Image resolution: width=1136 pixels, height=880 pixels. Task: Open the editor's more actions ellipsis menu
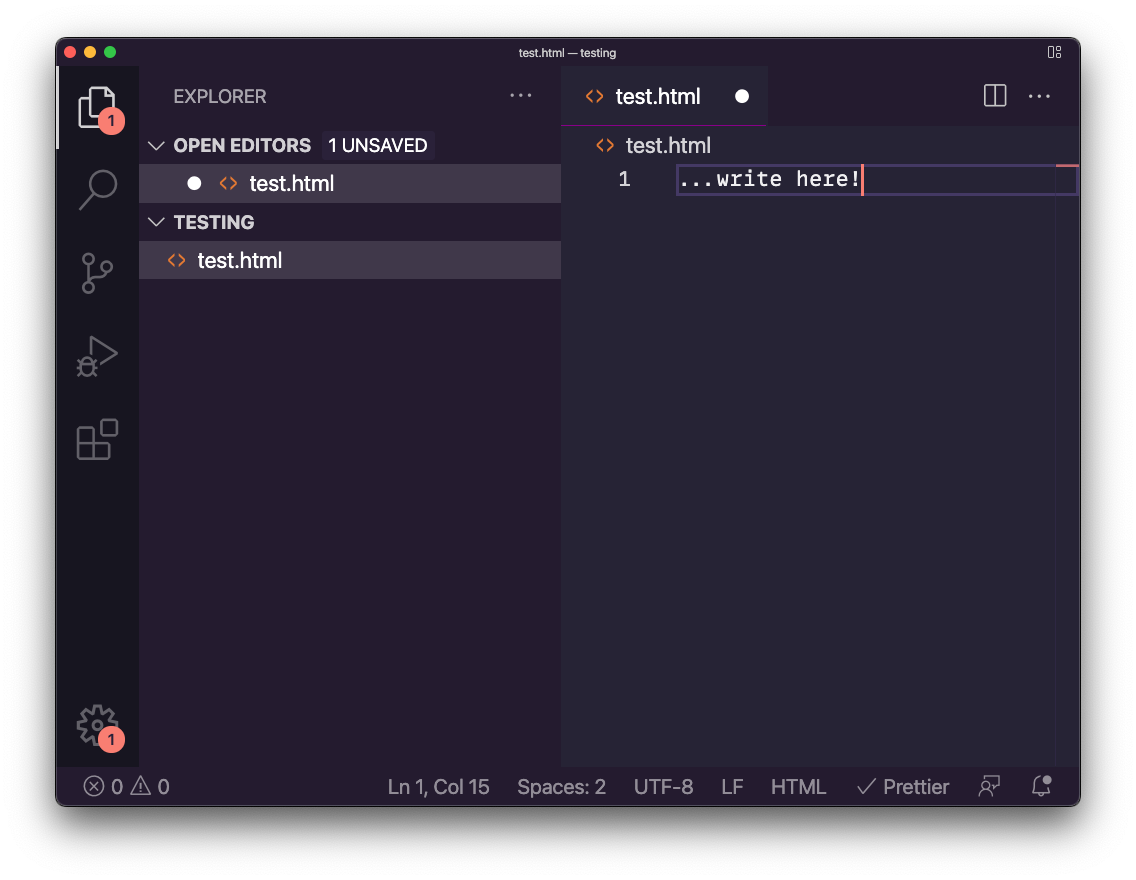pyautogui.click(x=1039, y=96)
